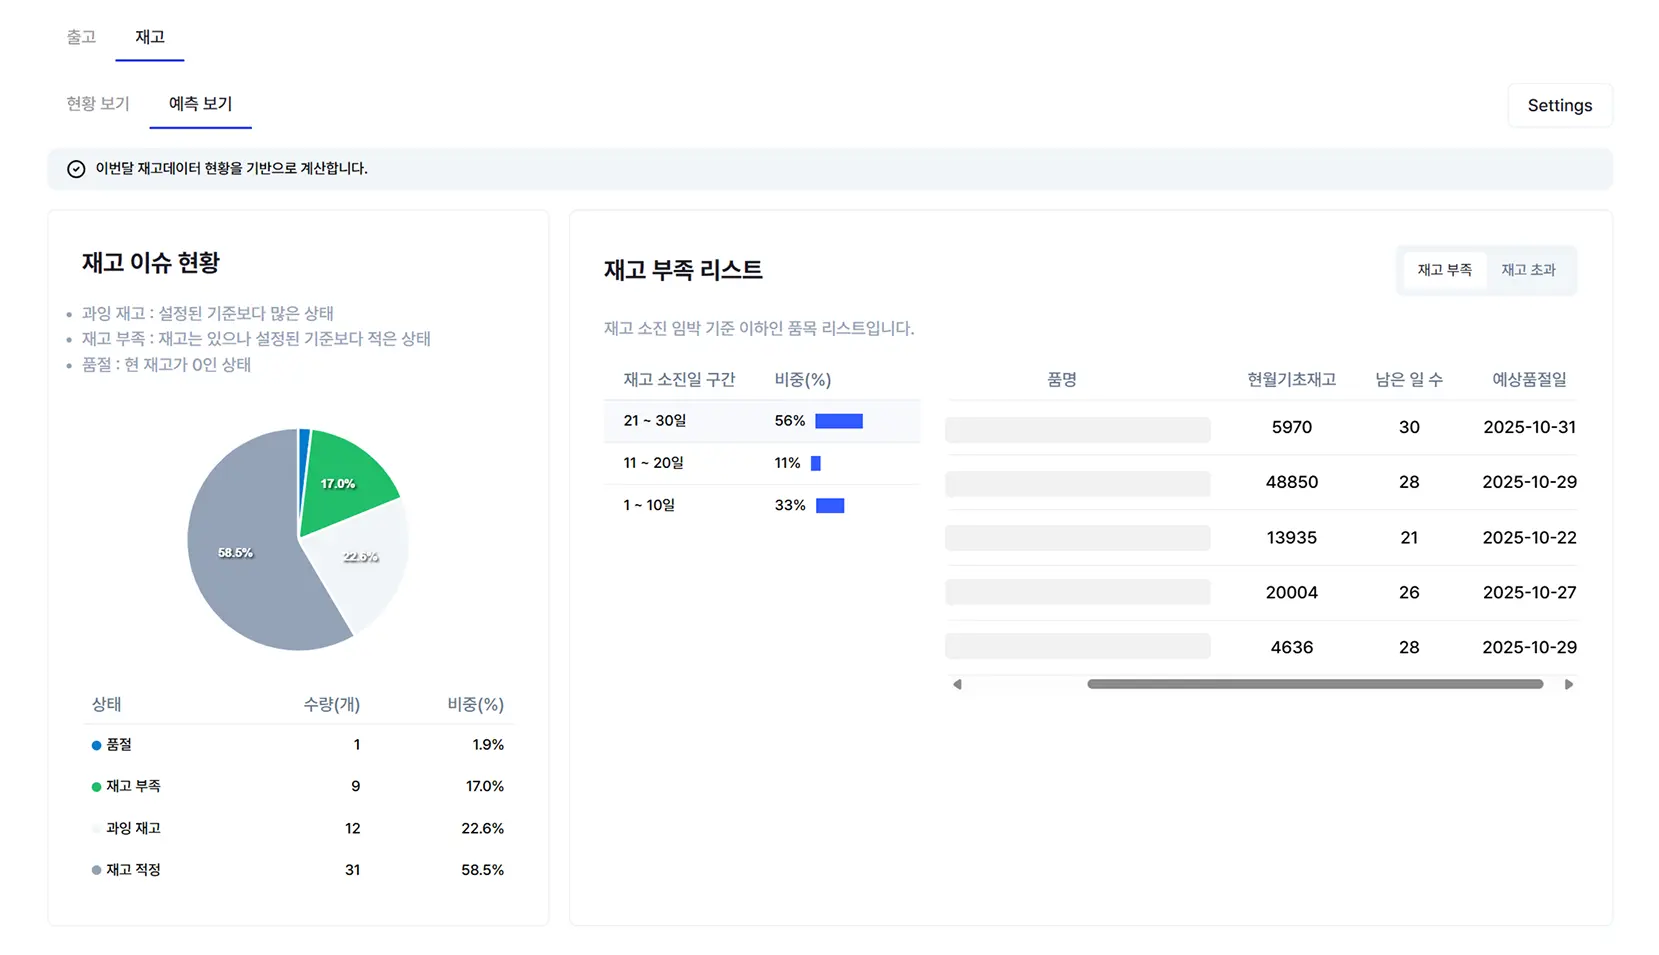Switch to the 출고 tab
Image resolution: width=1659 pixels, height=955 pixels.
(81, 37)
